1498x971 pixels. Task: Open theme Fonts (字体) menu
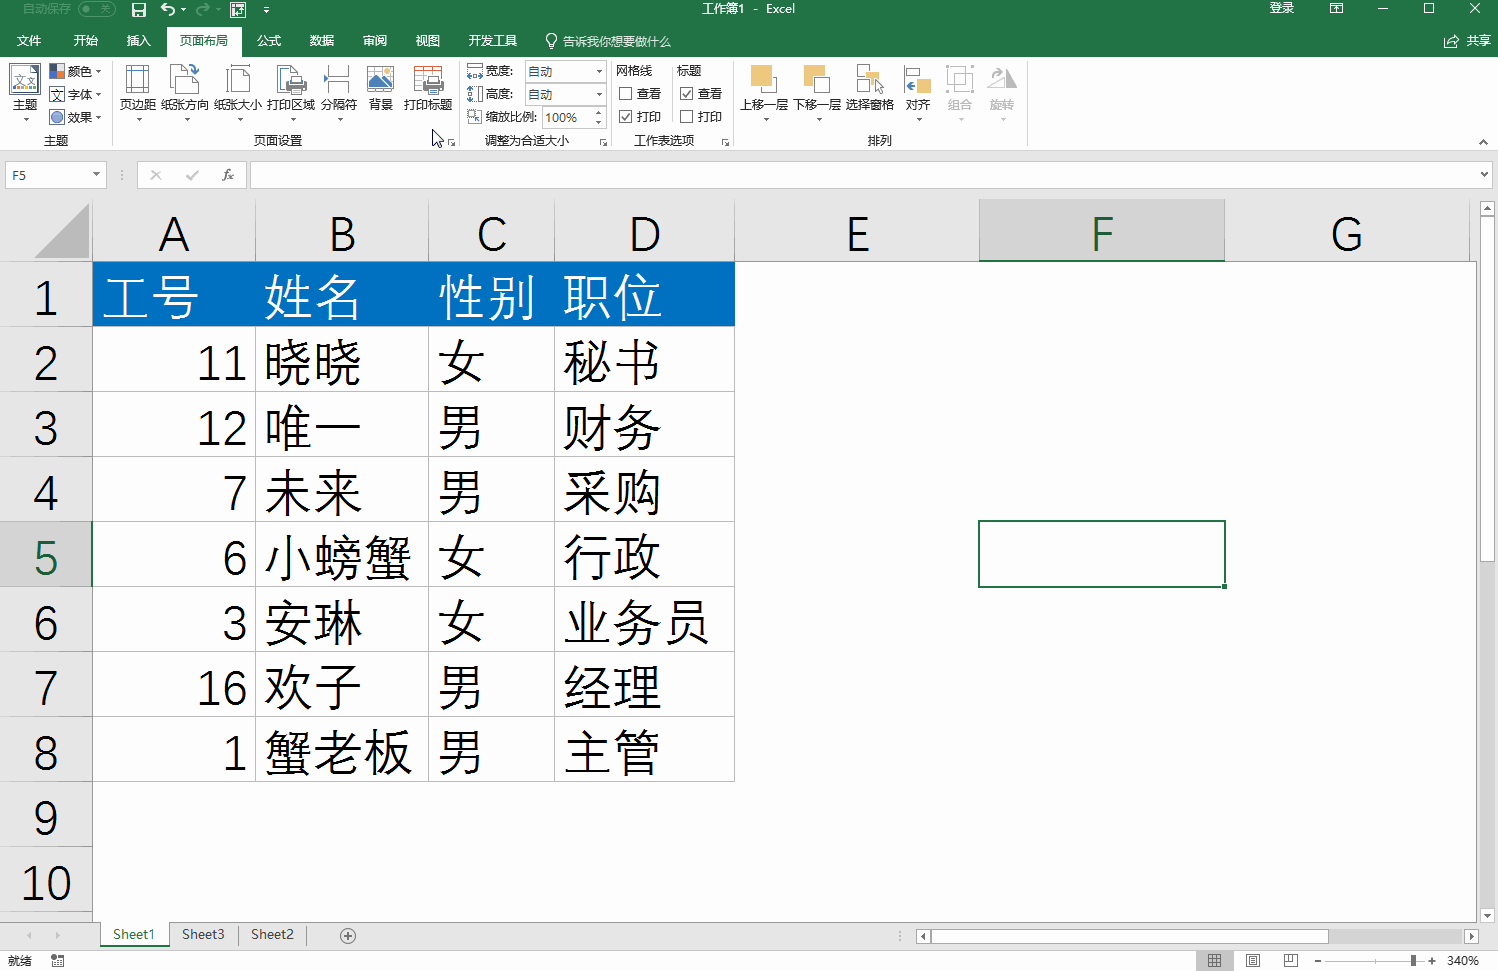(76, 94)
